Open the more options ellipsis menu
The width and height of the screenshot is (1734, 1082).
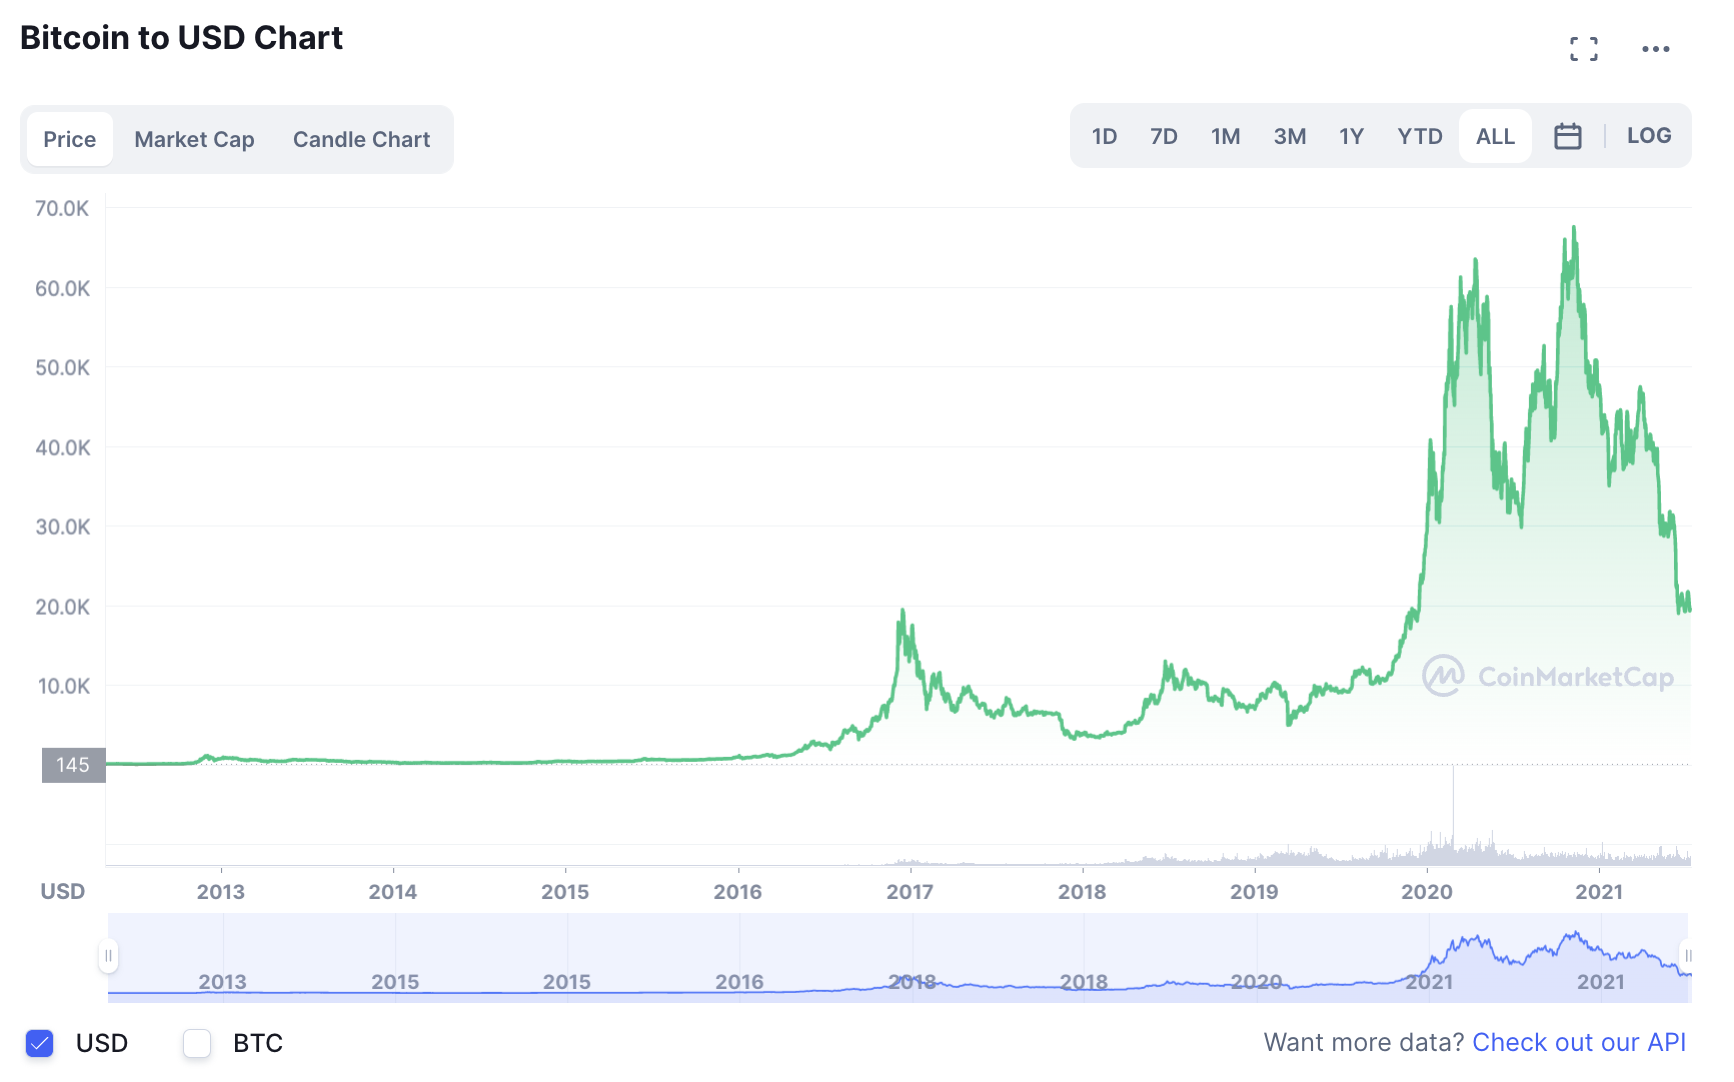pos(1657,48)
